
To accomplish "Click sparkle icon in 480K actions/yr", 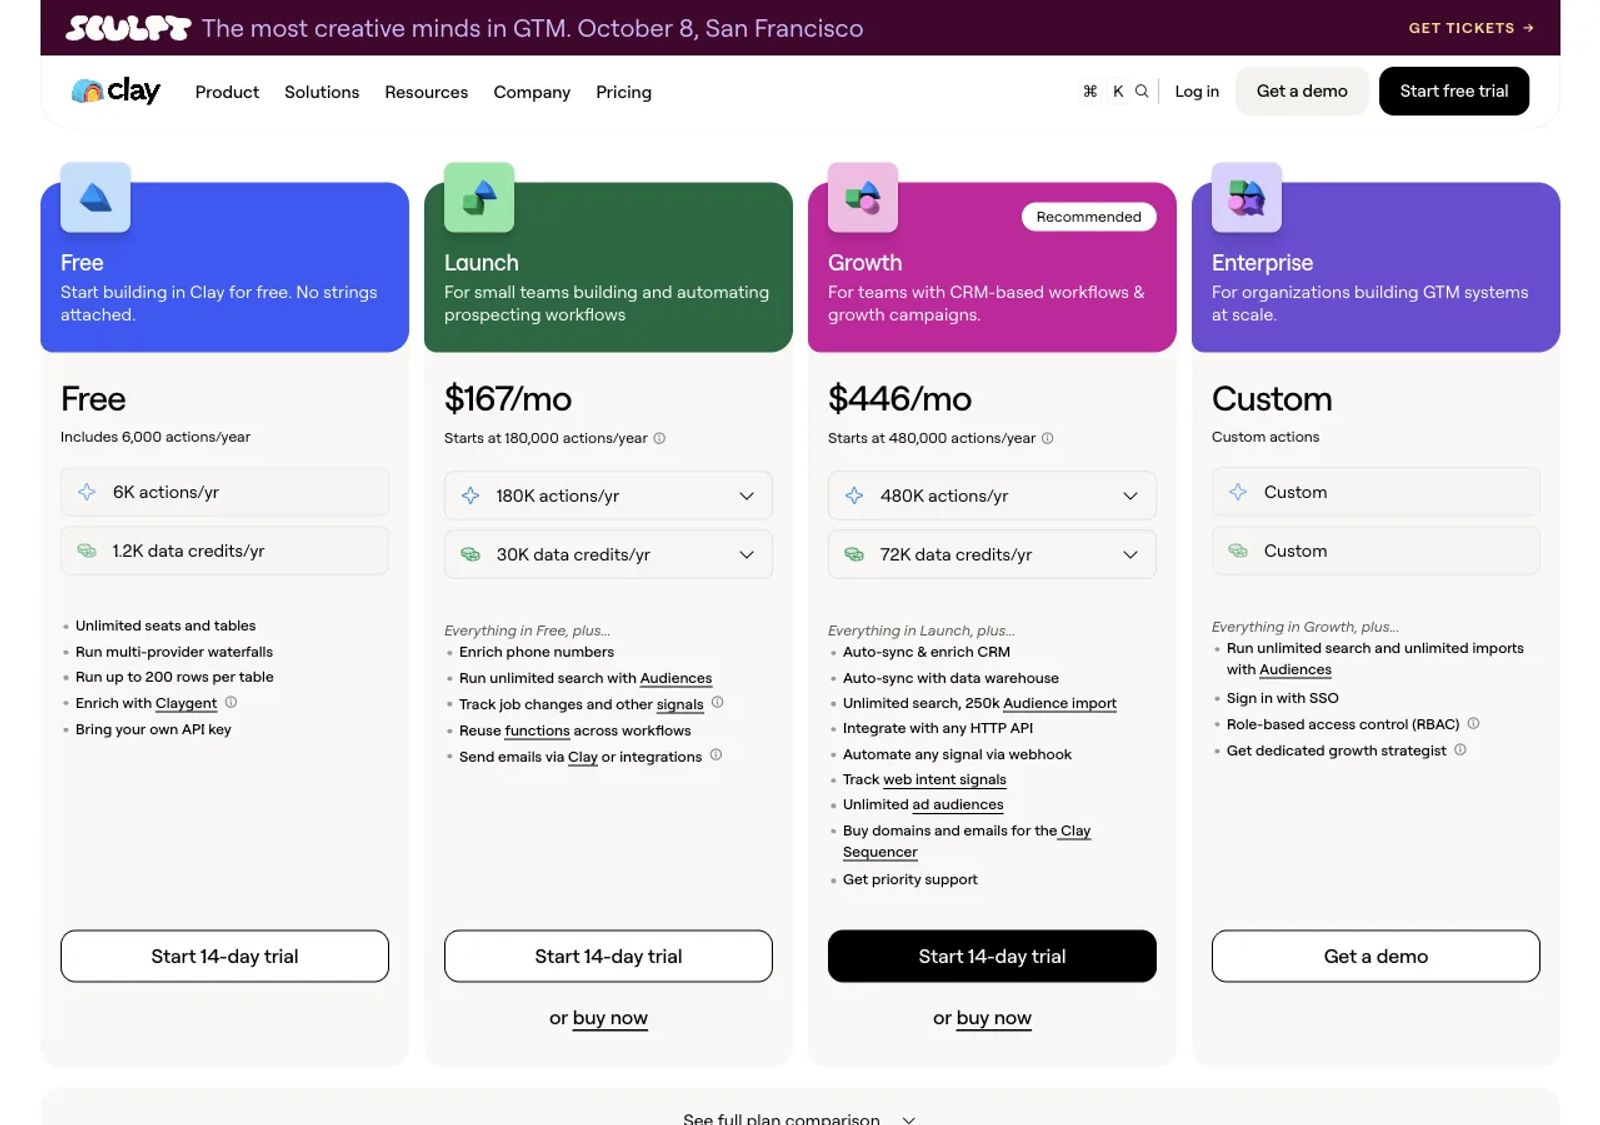I will (x=854, y=496).
